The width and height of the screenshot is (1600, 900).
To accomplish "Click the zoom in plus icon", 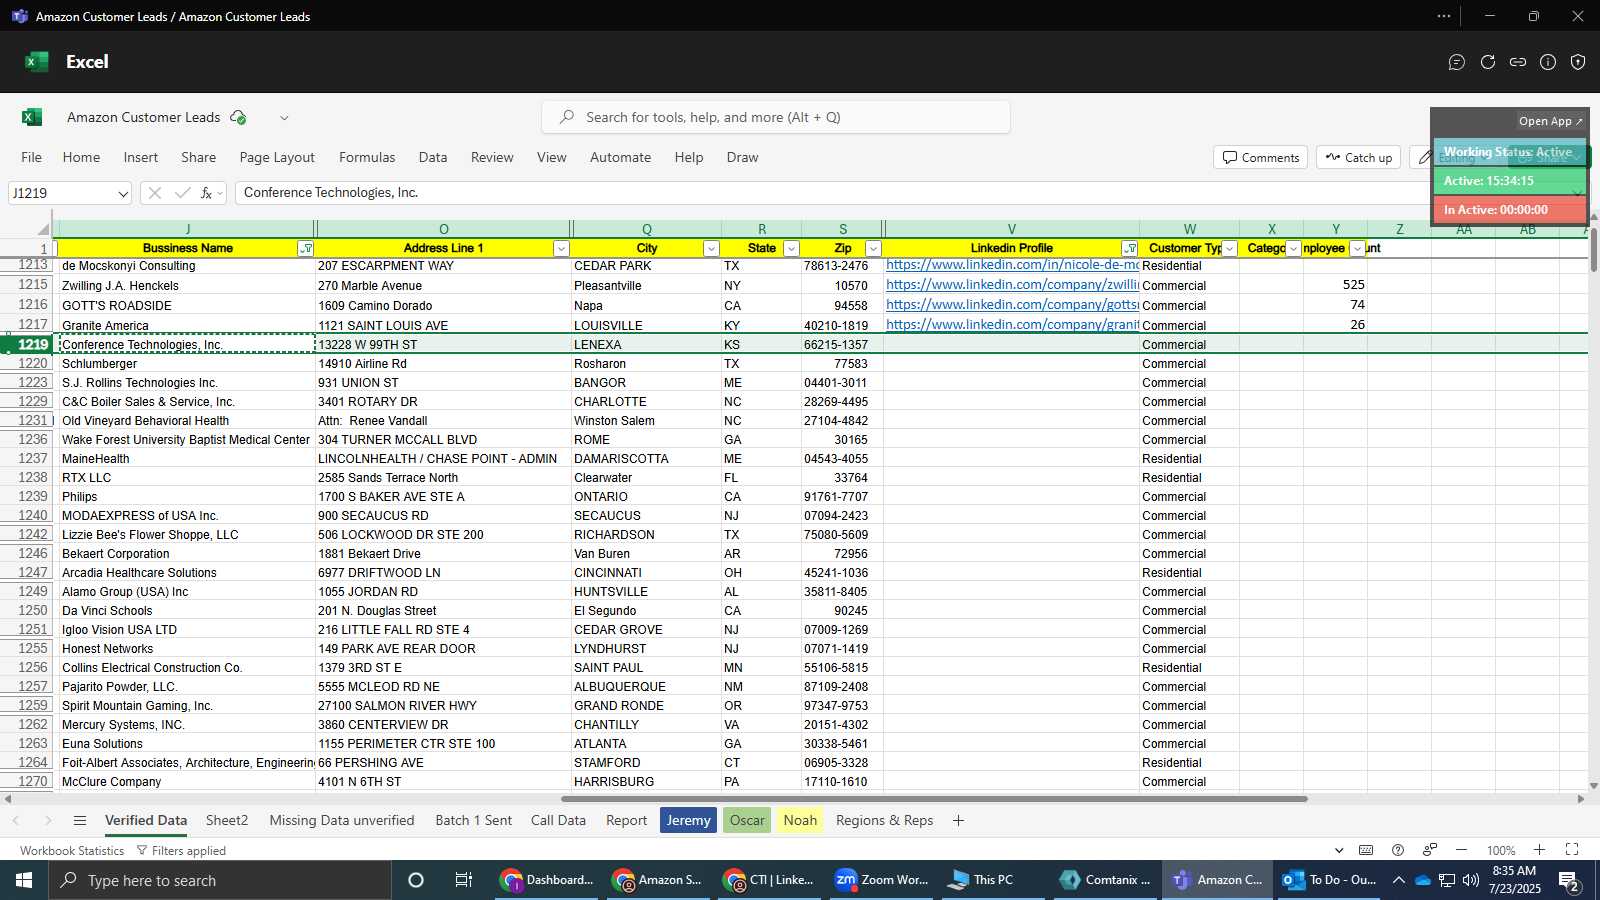I will [1540, 850].
